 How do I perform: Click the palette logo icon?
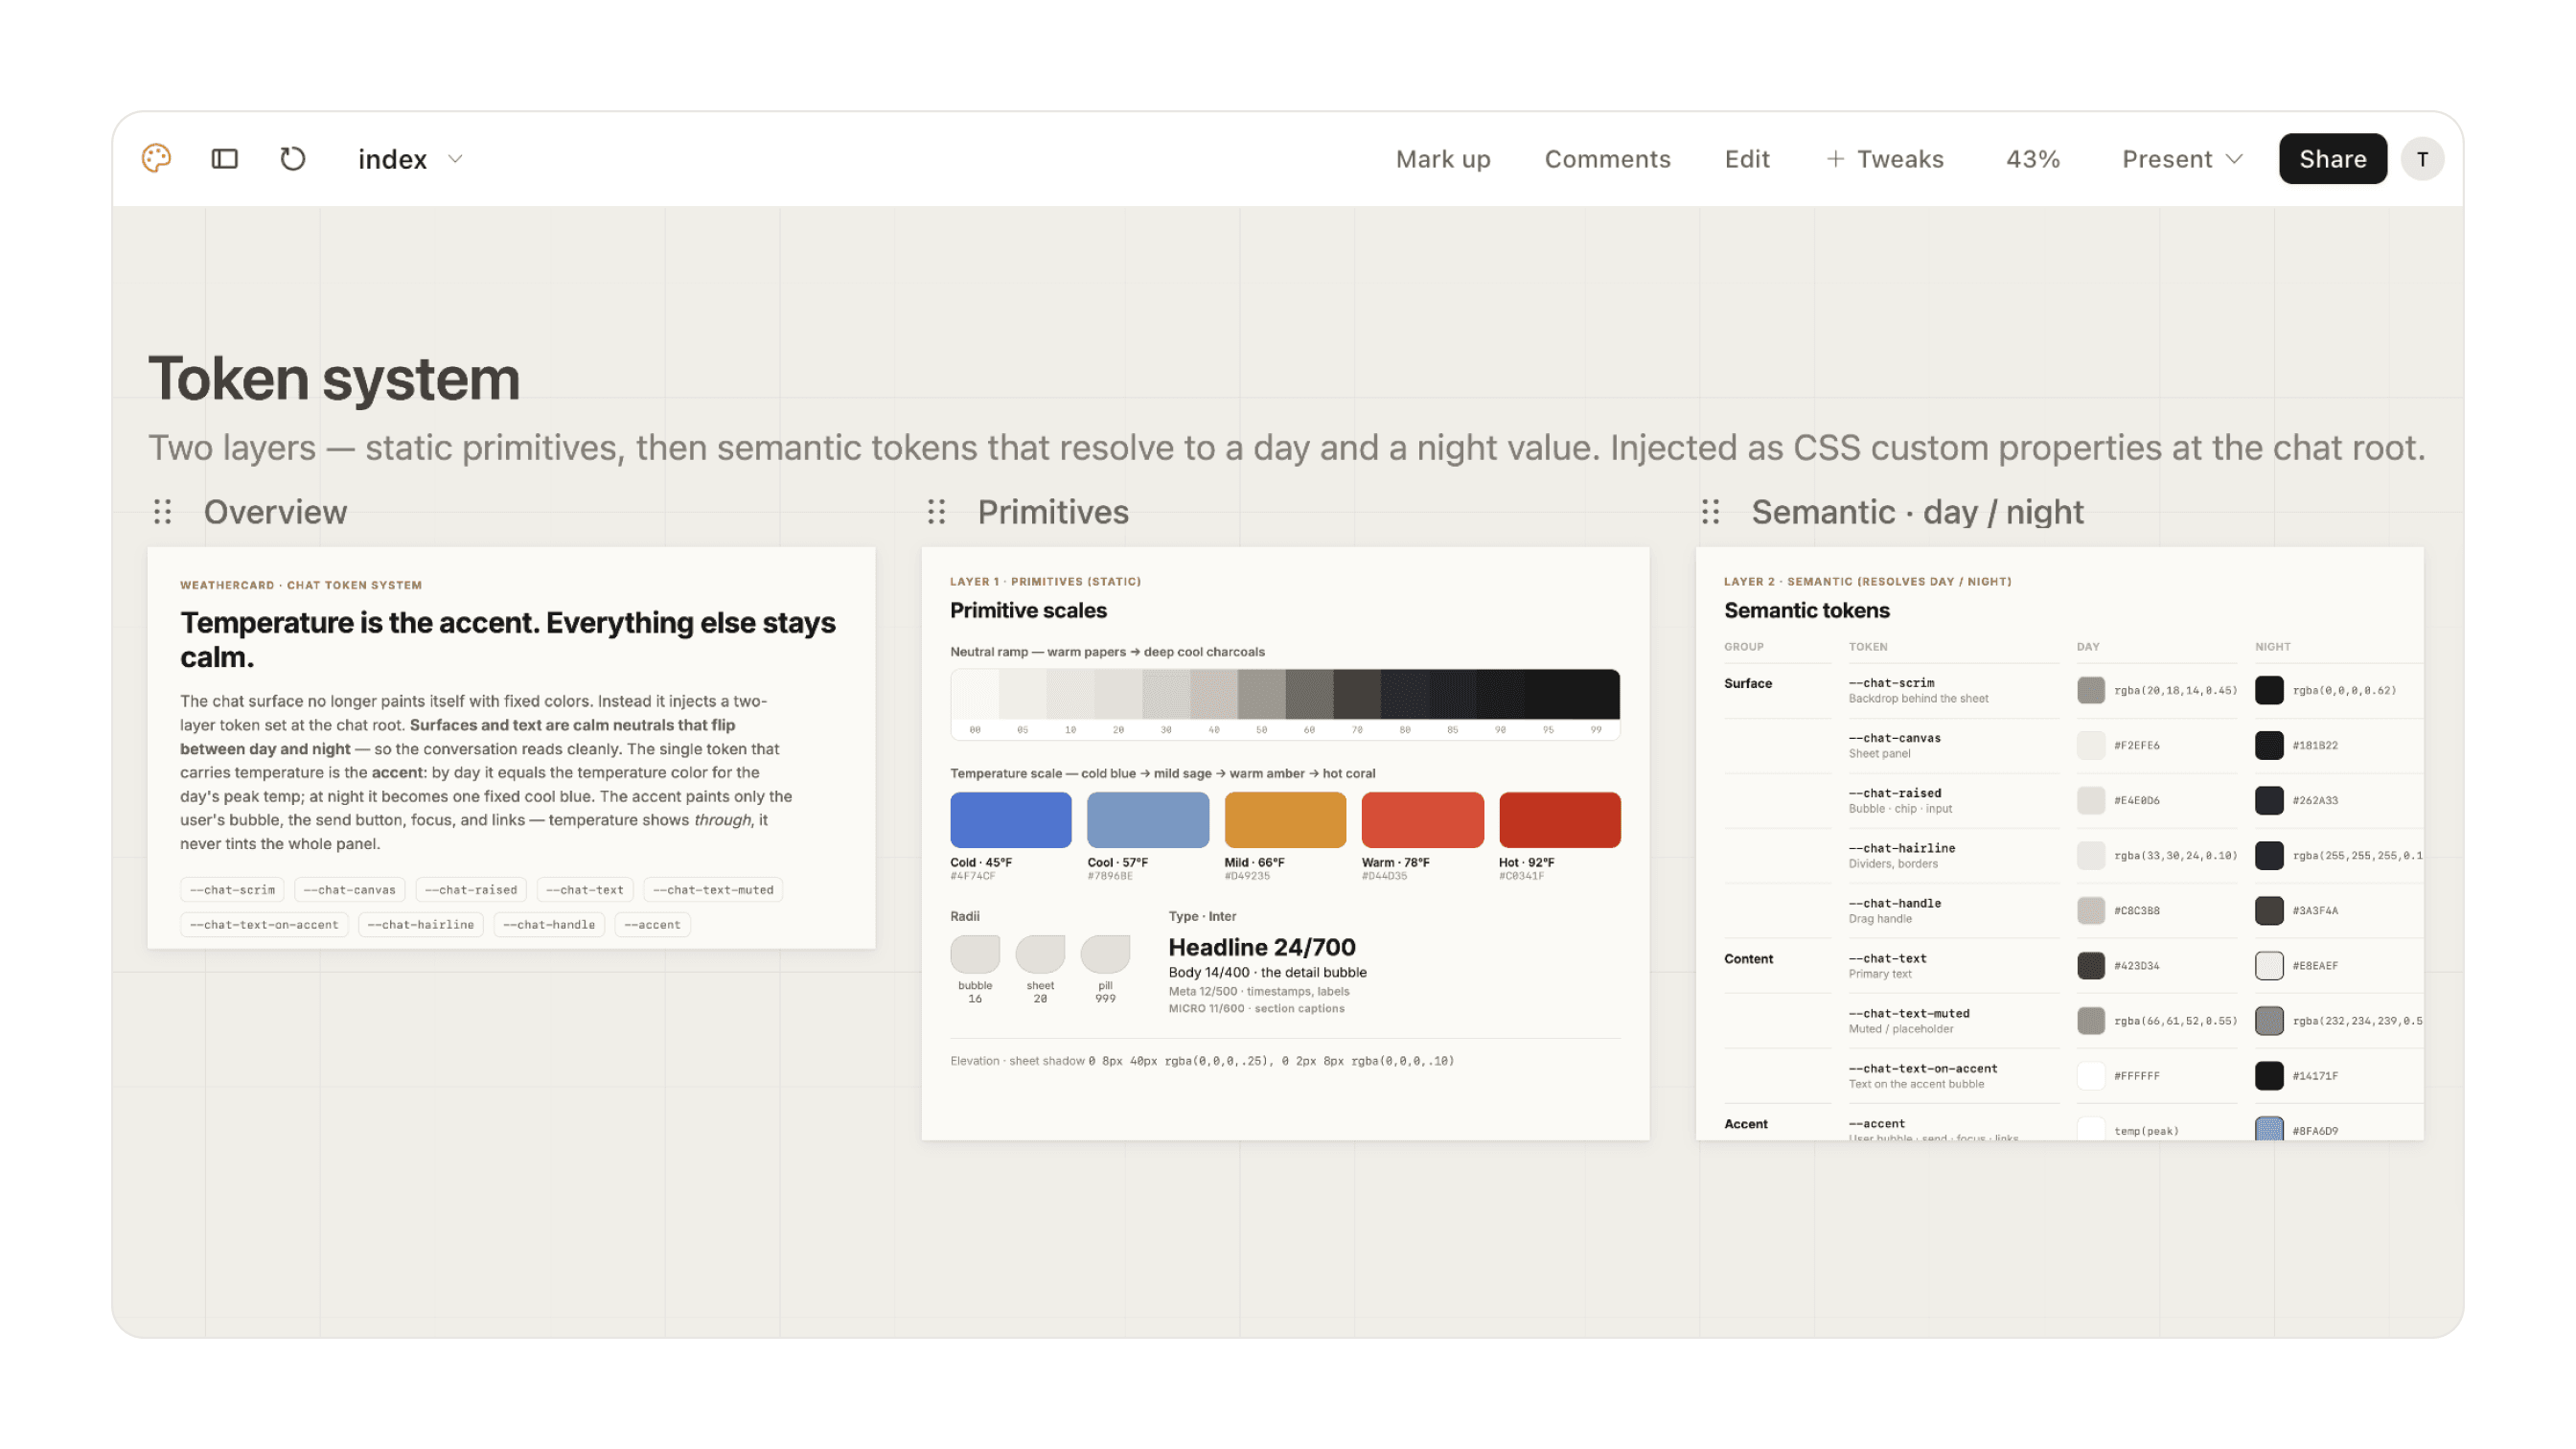tap(157, 158)
